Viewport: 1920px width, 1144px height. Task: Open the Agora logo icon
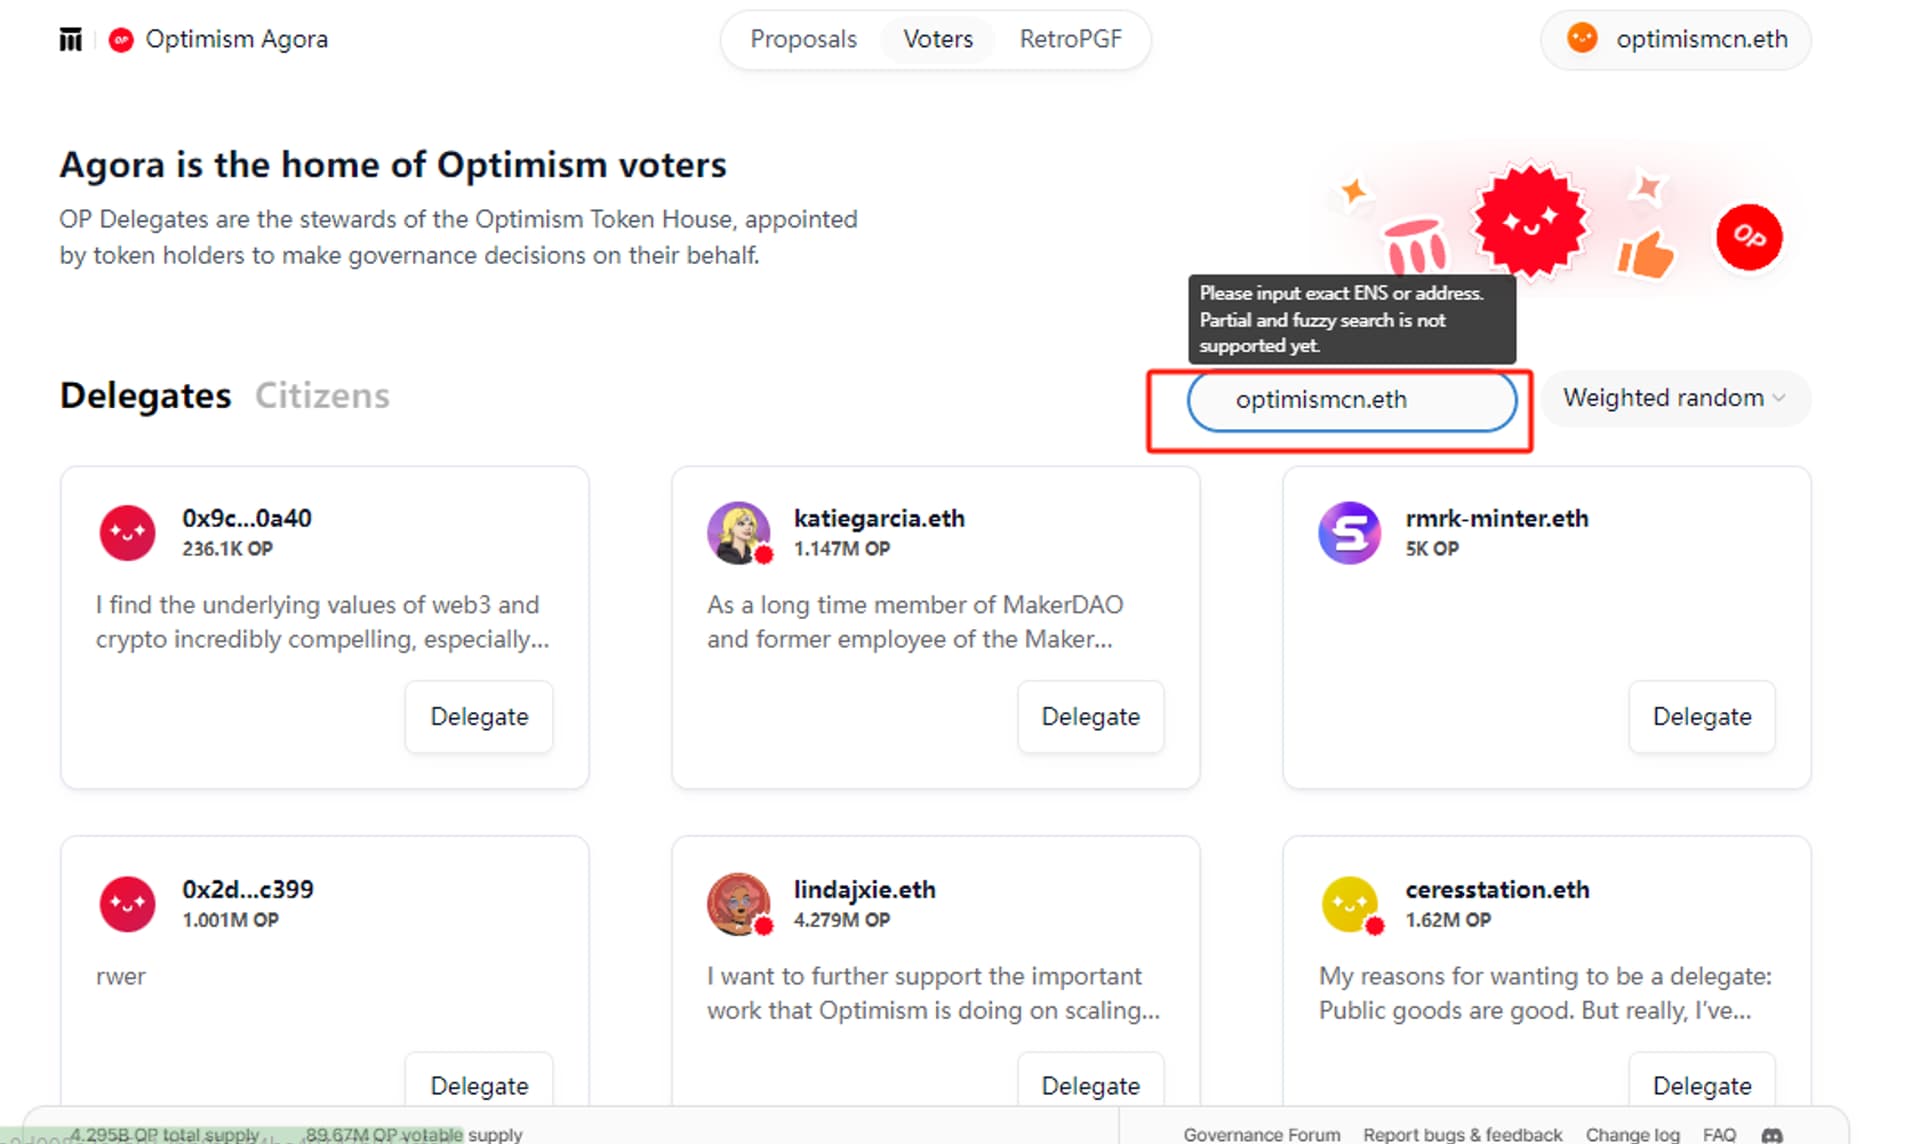pos(70,40)
